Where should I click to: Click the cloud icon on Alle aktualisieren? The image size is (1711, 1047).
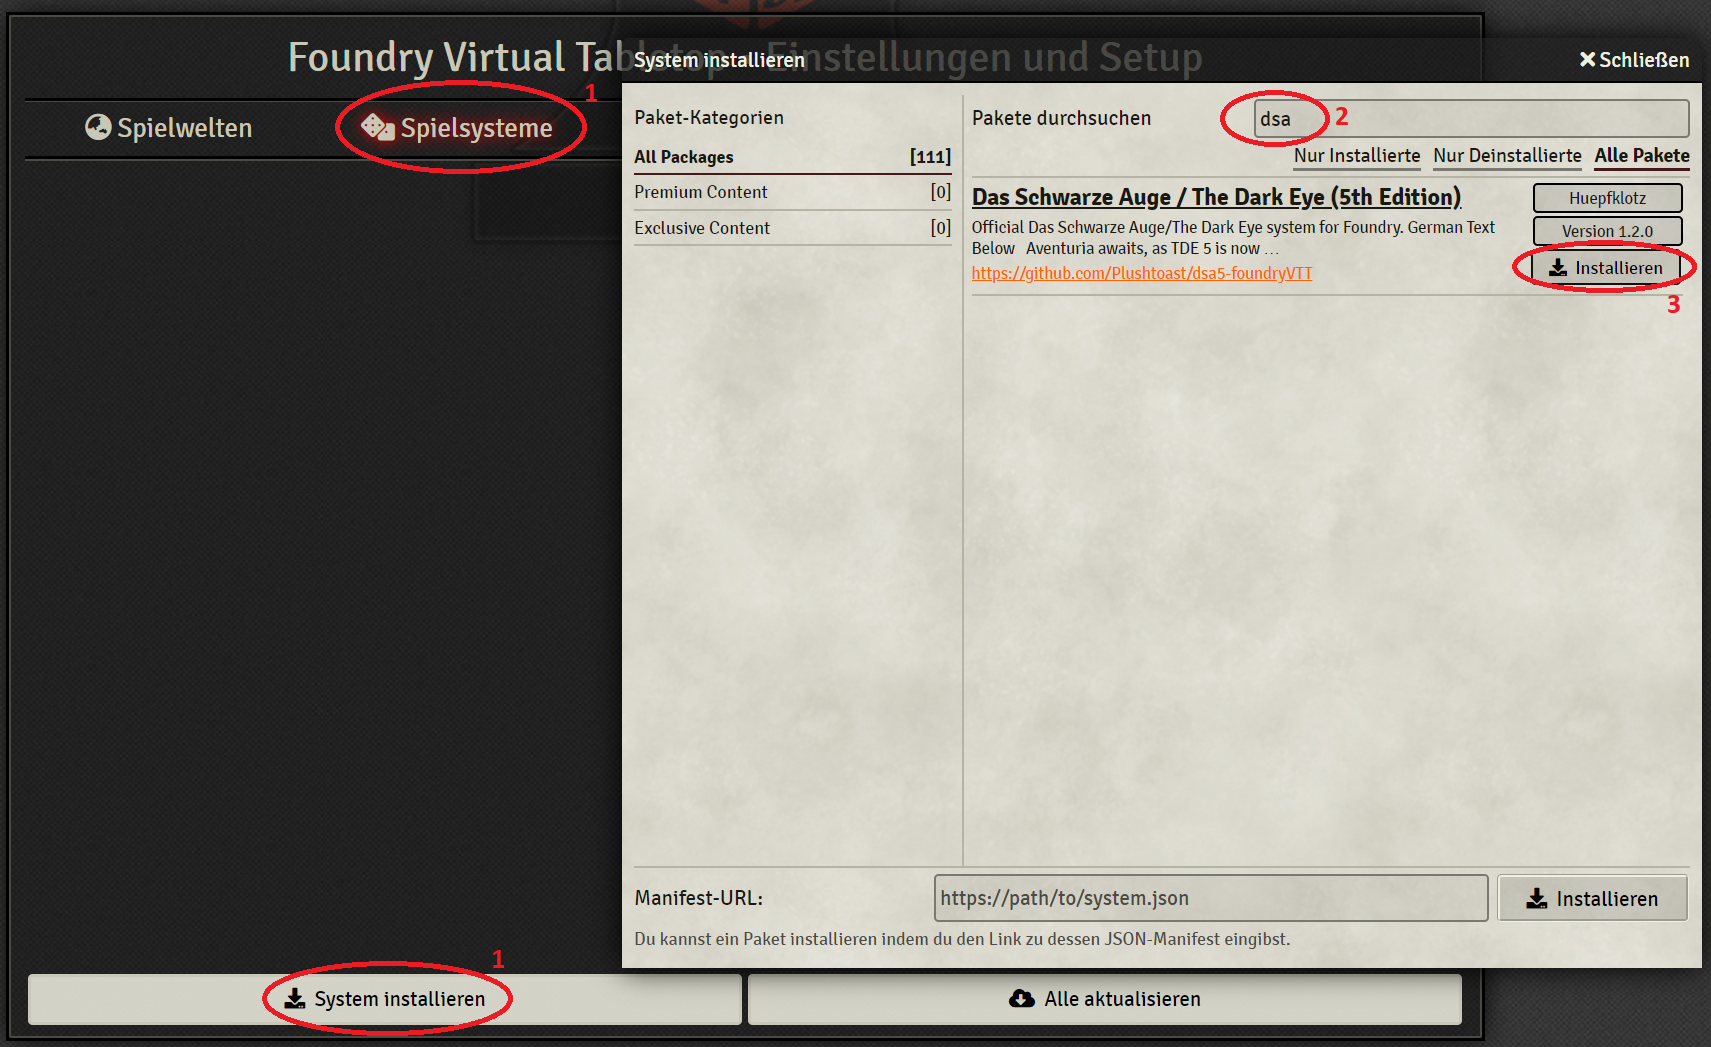[x=1021, y=998]
